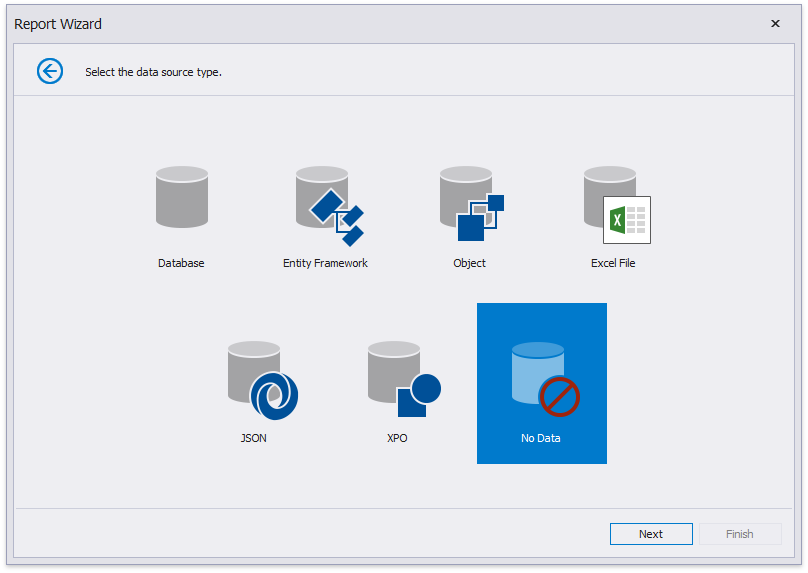Viewport: 808px width, 573px height.
Task: Select the Database cylinder icon
Action: 181,198
